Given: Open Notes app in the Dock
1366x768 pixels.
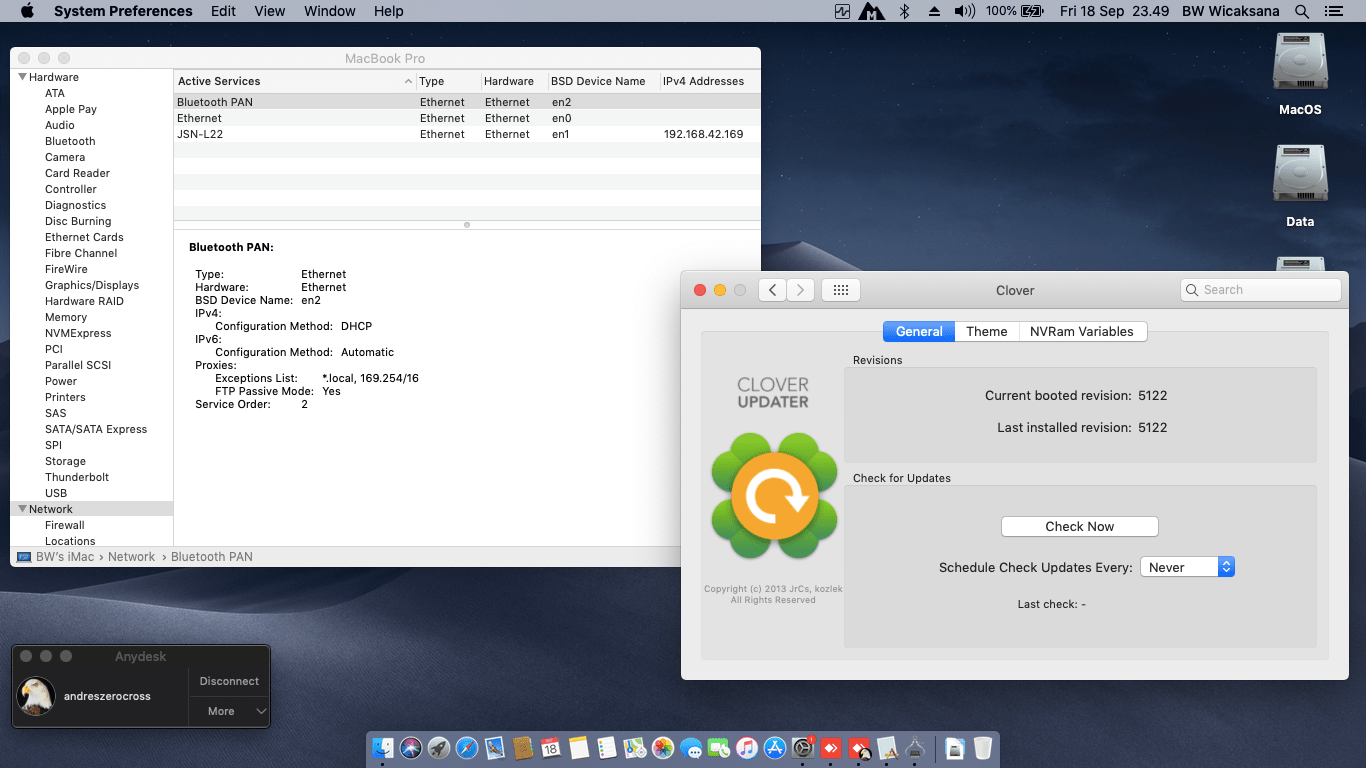Looking at the screenshot, I should pyautogui.click(x=578, y=747).
